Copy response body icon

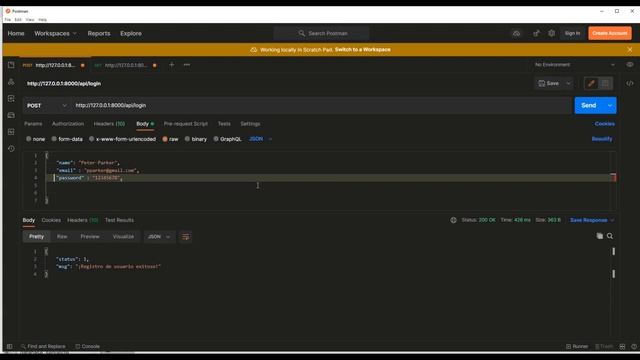coord(600,236)
